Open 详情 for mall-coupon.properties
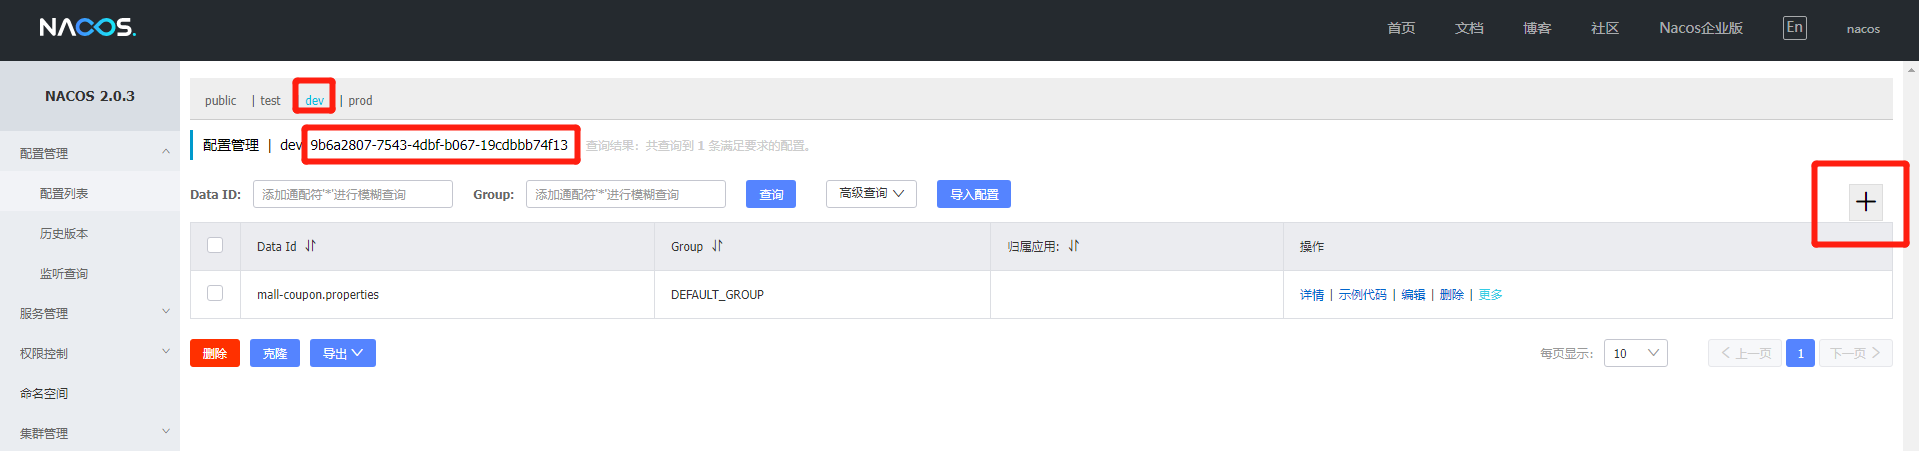This screenshot has height=451, width=1919. click(1312, 295)
